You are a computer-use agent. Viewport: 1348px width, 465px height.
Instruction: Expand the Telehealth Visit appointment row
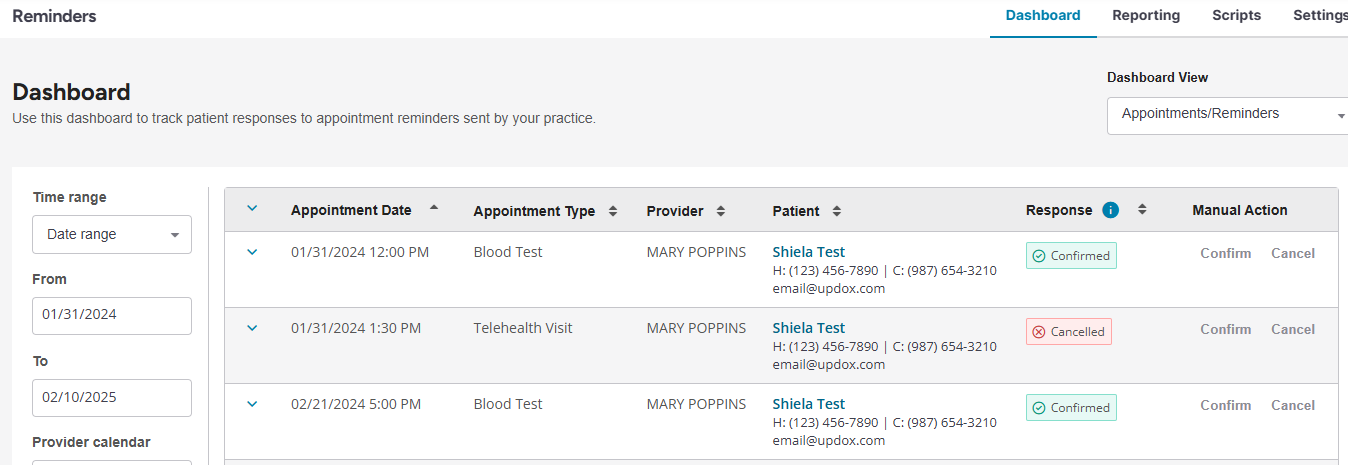(x=252, y=328)
